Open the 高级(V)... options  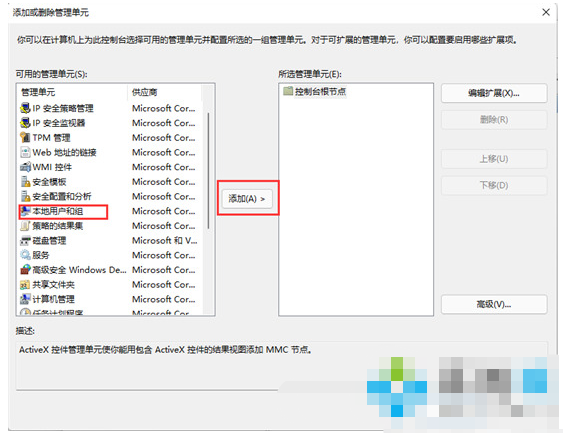494,304
